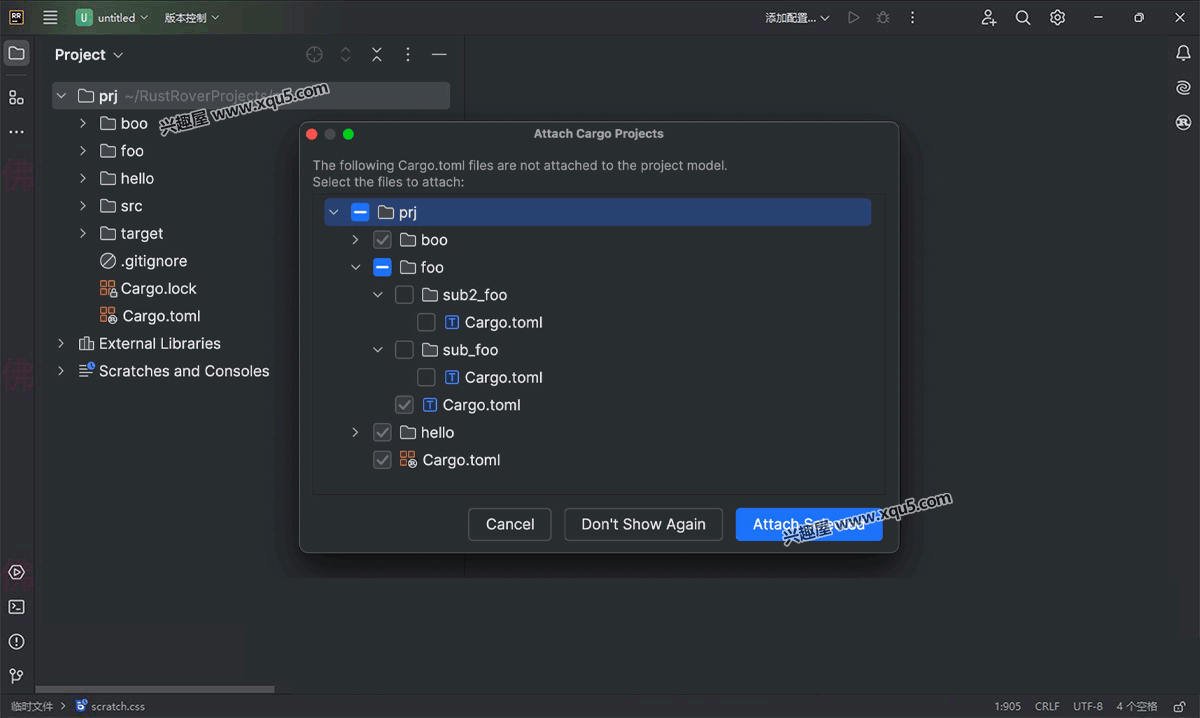Click the UTF-8 encoding indicator
The width and height of the screenshot is (1200, 718).
point(1088,706)
